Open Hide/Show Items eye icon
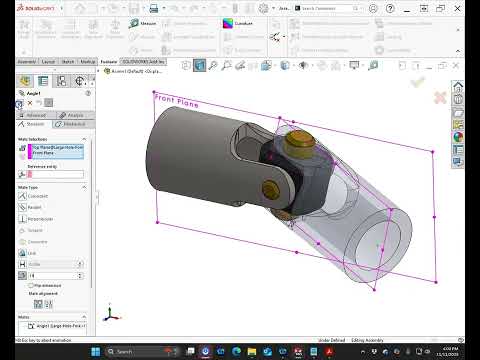The image size is (480, 360). (303, 66)
